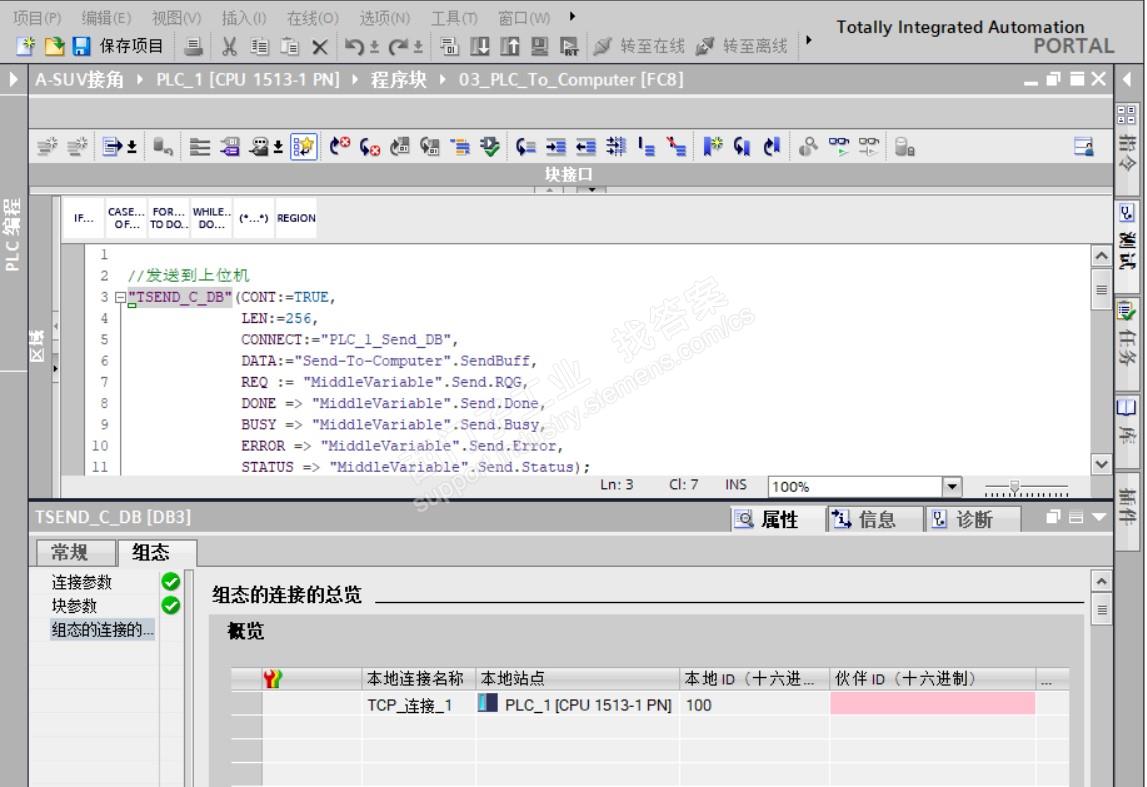1147x787 pixels.
Task: Insert a CASE... OF... template
Action: click(126, 218)
